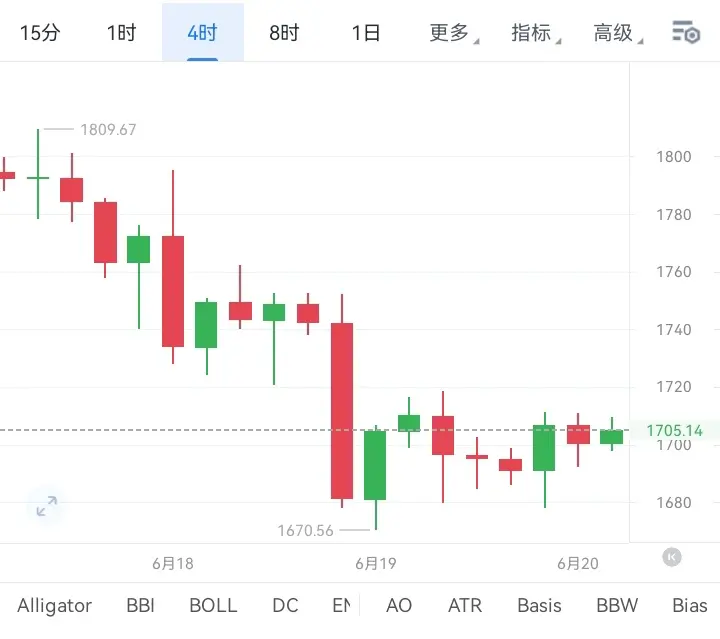Enable the DC indicator
This screenshot has height=639, width=720.
(x=285, y=605)
